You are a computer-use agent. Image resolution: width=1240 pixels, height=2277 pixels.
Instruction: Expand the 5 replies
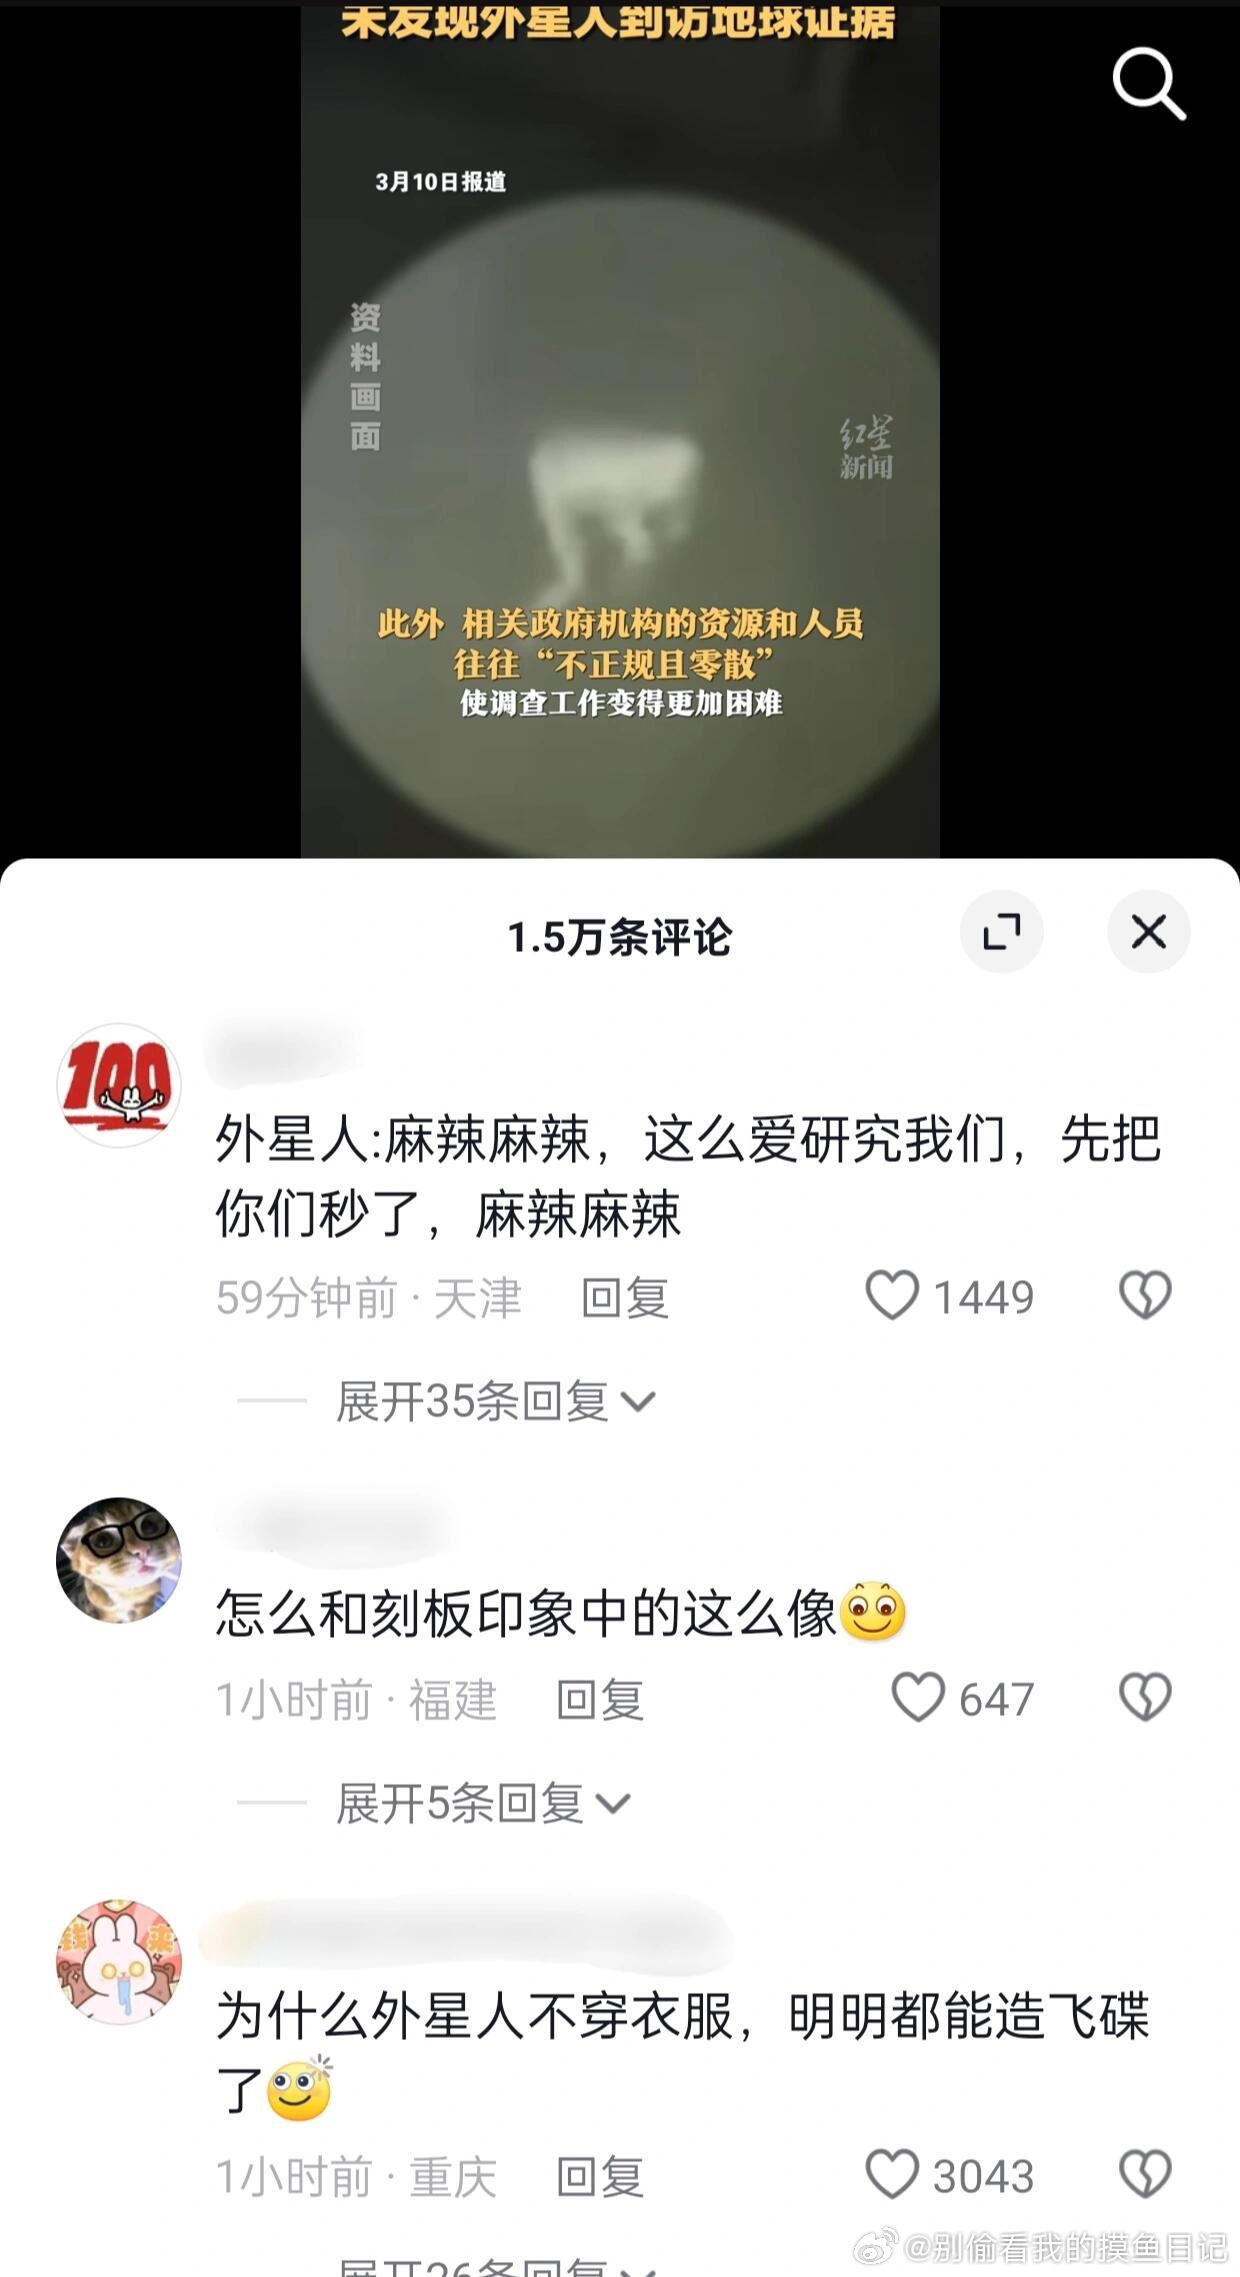coord(484,1803)
